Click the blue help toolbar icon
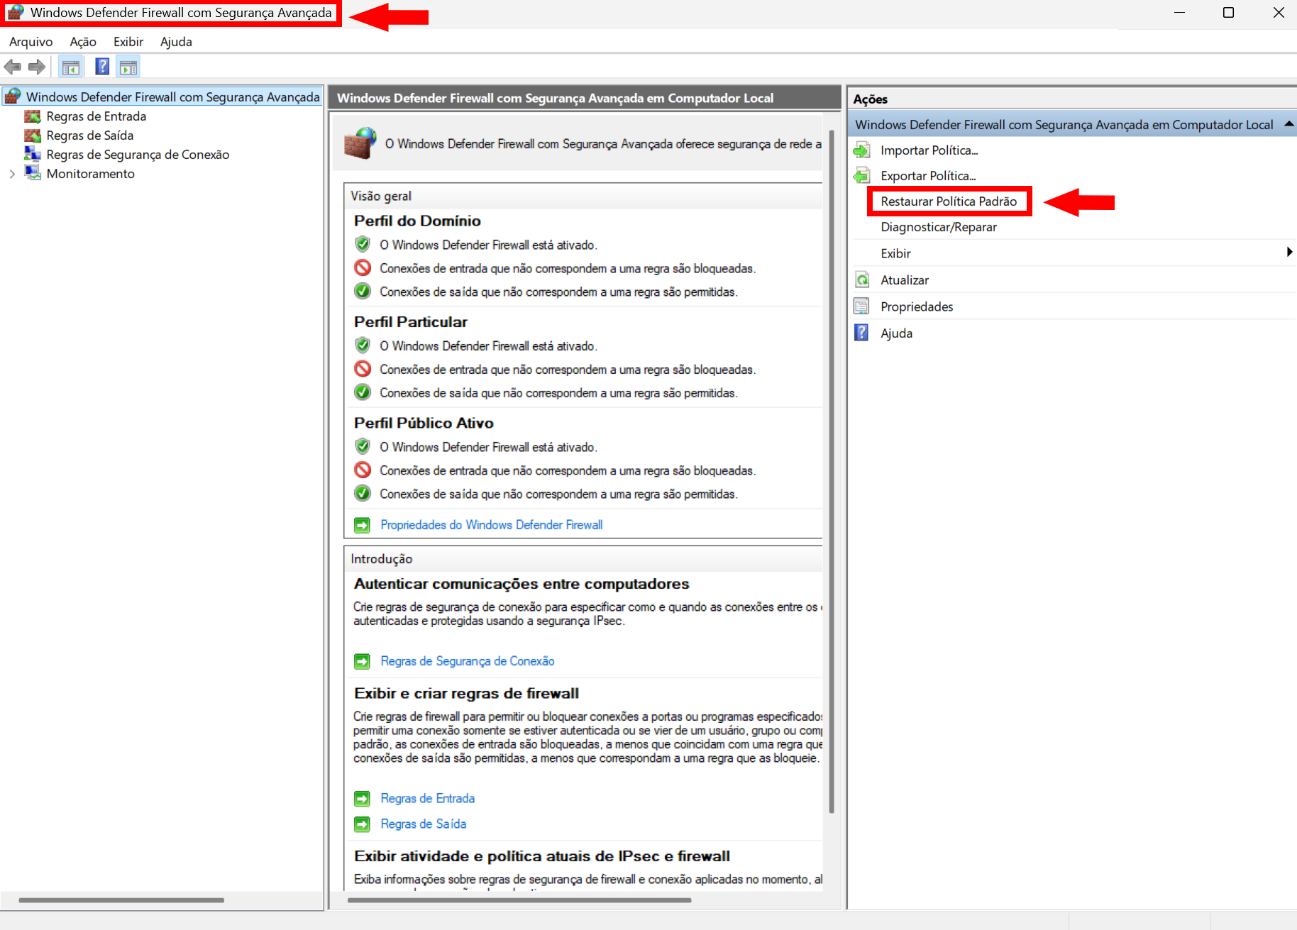1297x930 pixels. pos(102,67)
